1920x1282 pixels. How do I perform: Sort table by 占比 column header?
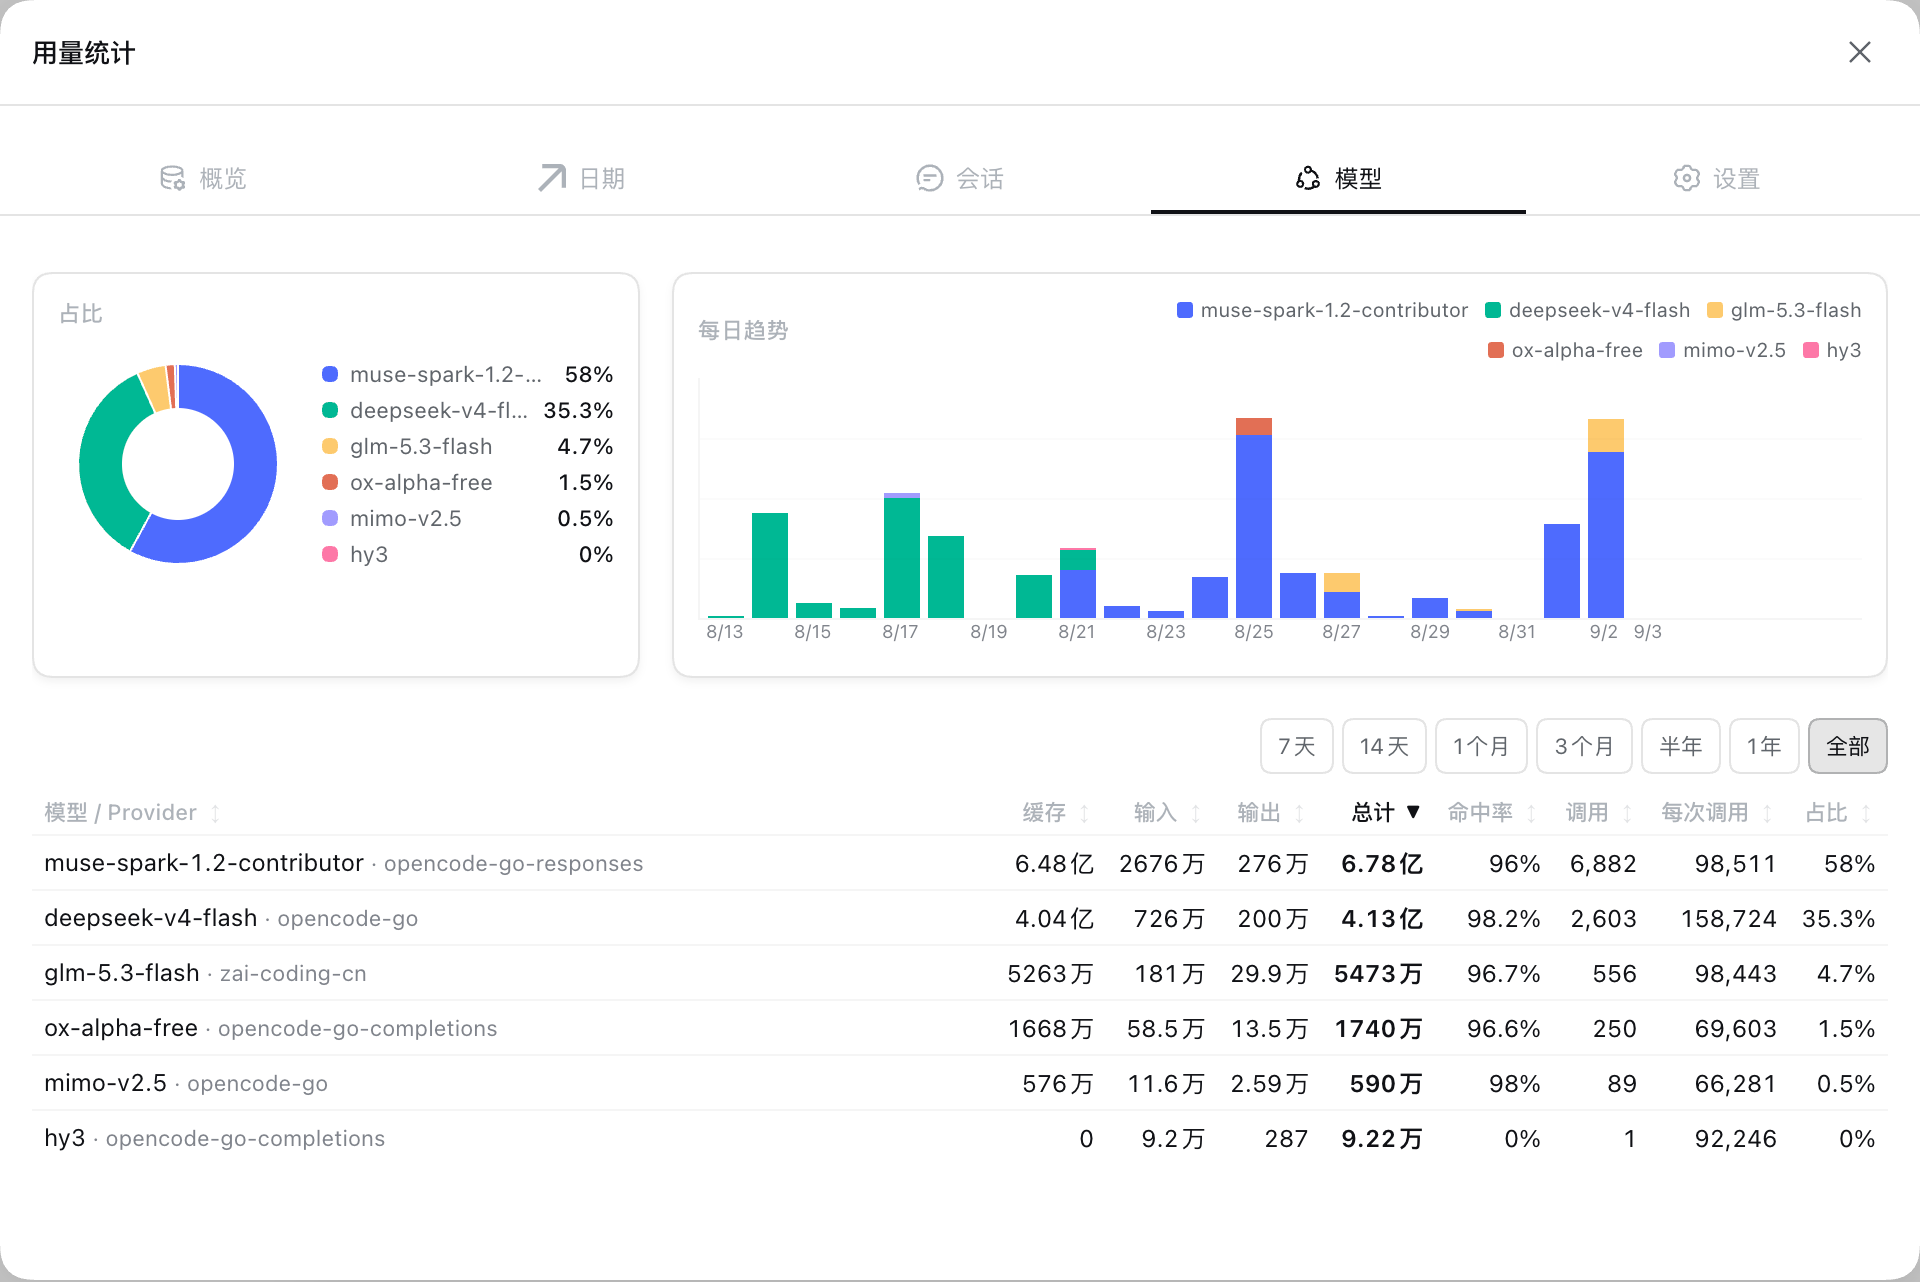tap(1838, 812)
